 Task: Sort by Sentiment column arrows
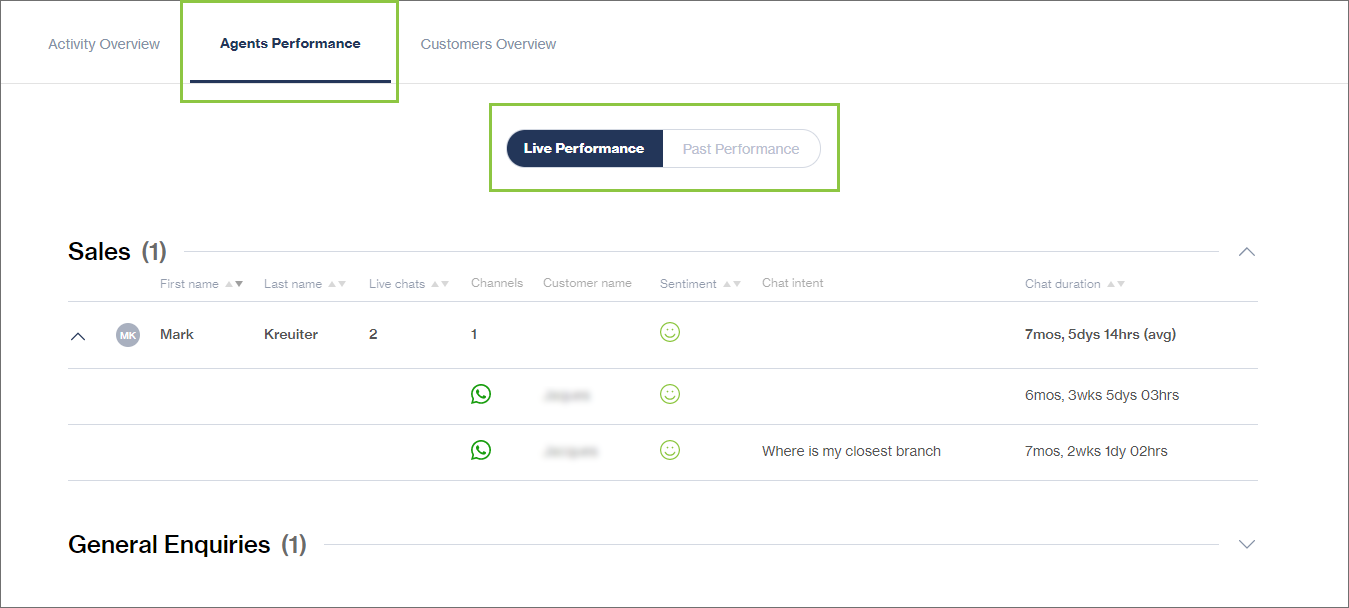point(732,284)
